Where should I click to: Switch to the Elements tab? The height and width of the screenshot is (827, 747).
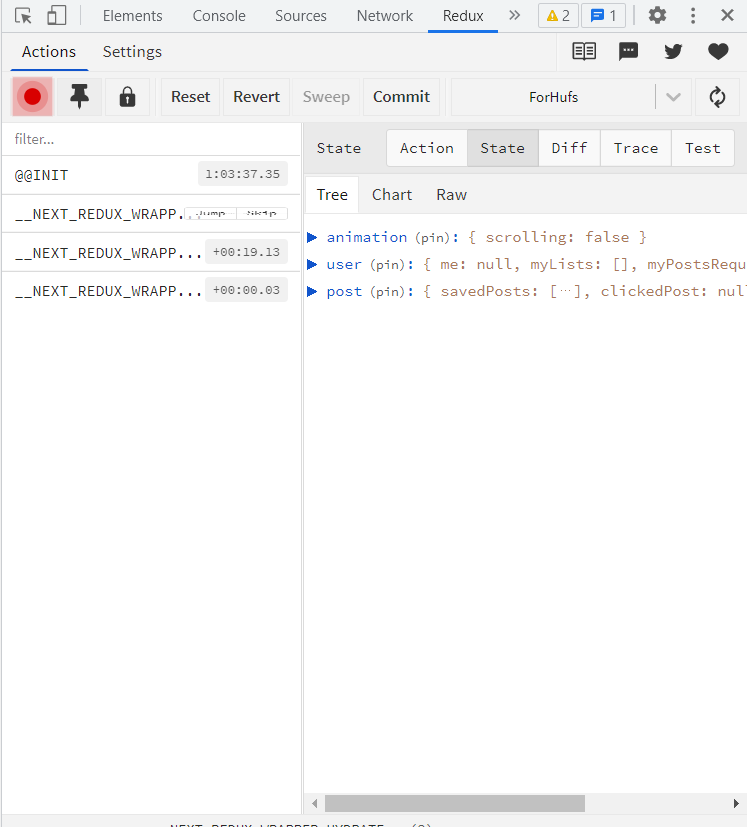pos(132,16)
